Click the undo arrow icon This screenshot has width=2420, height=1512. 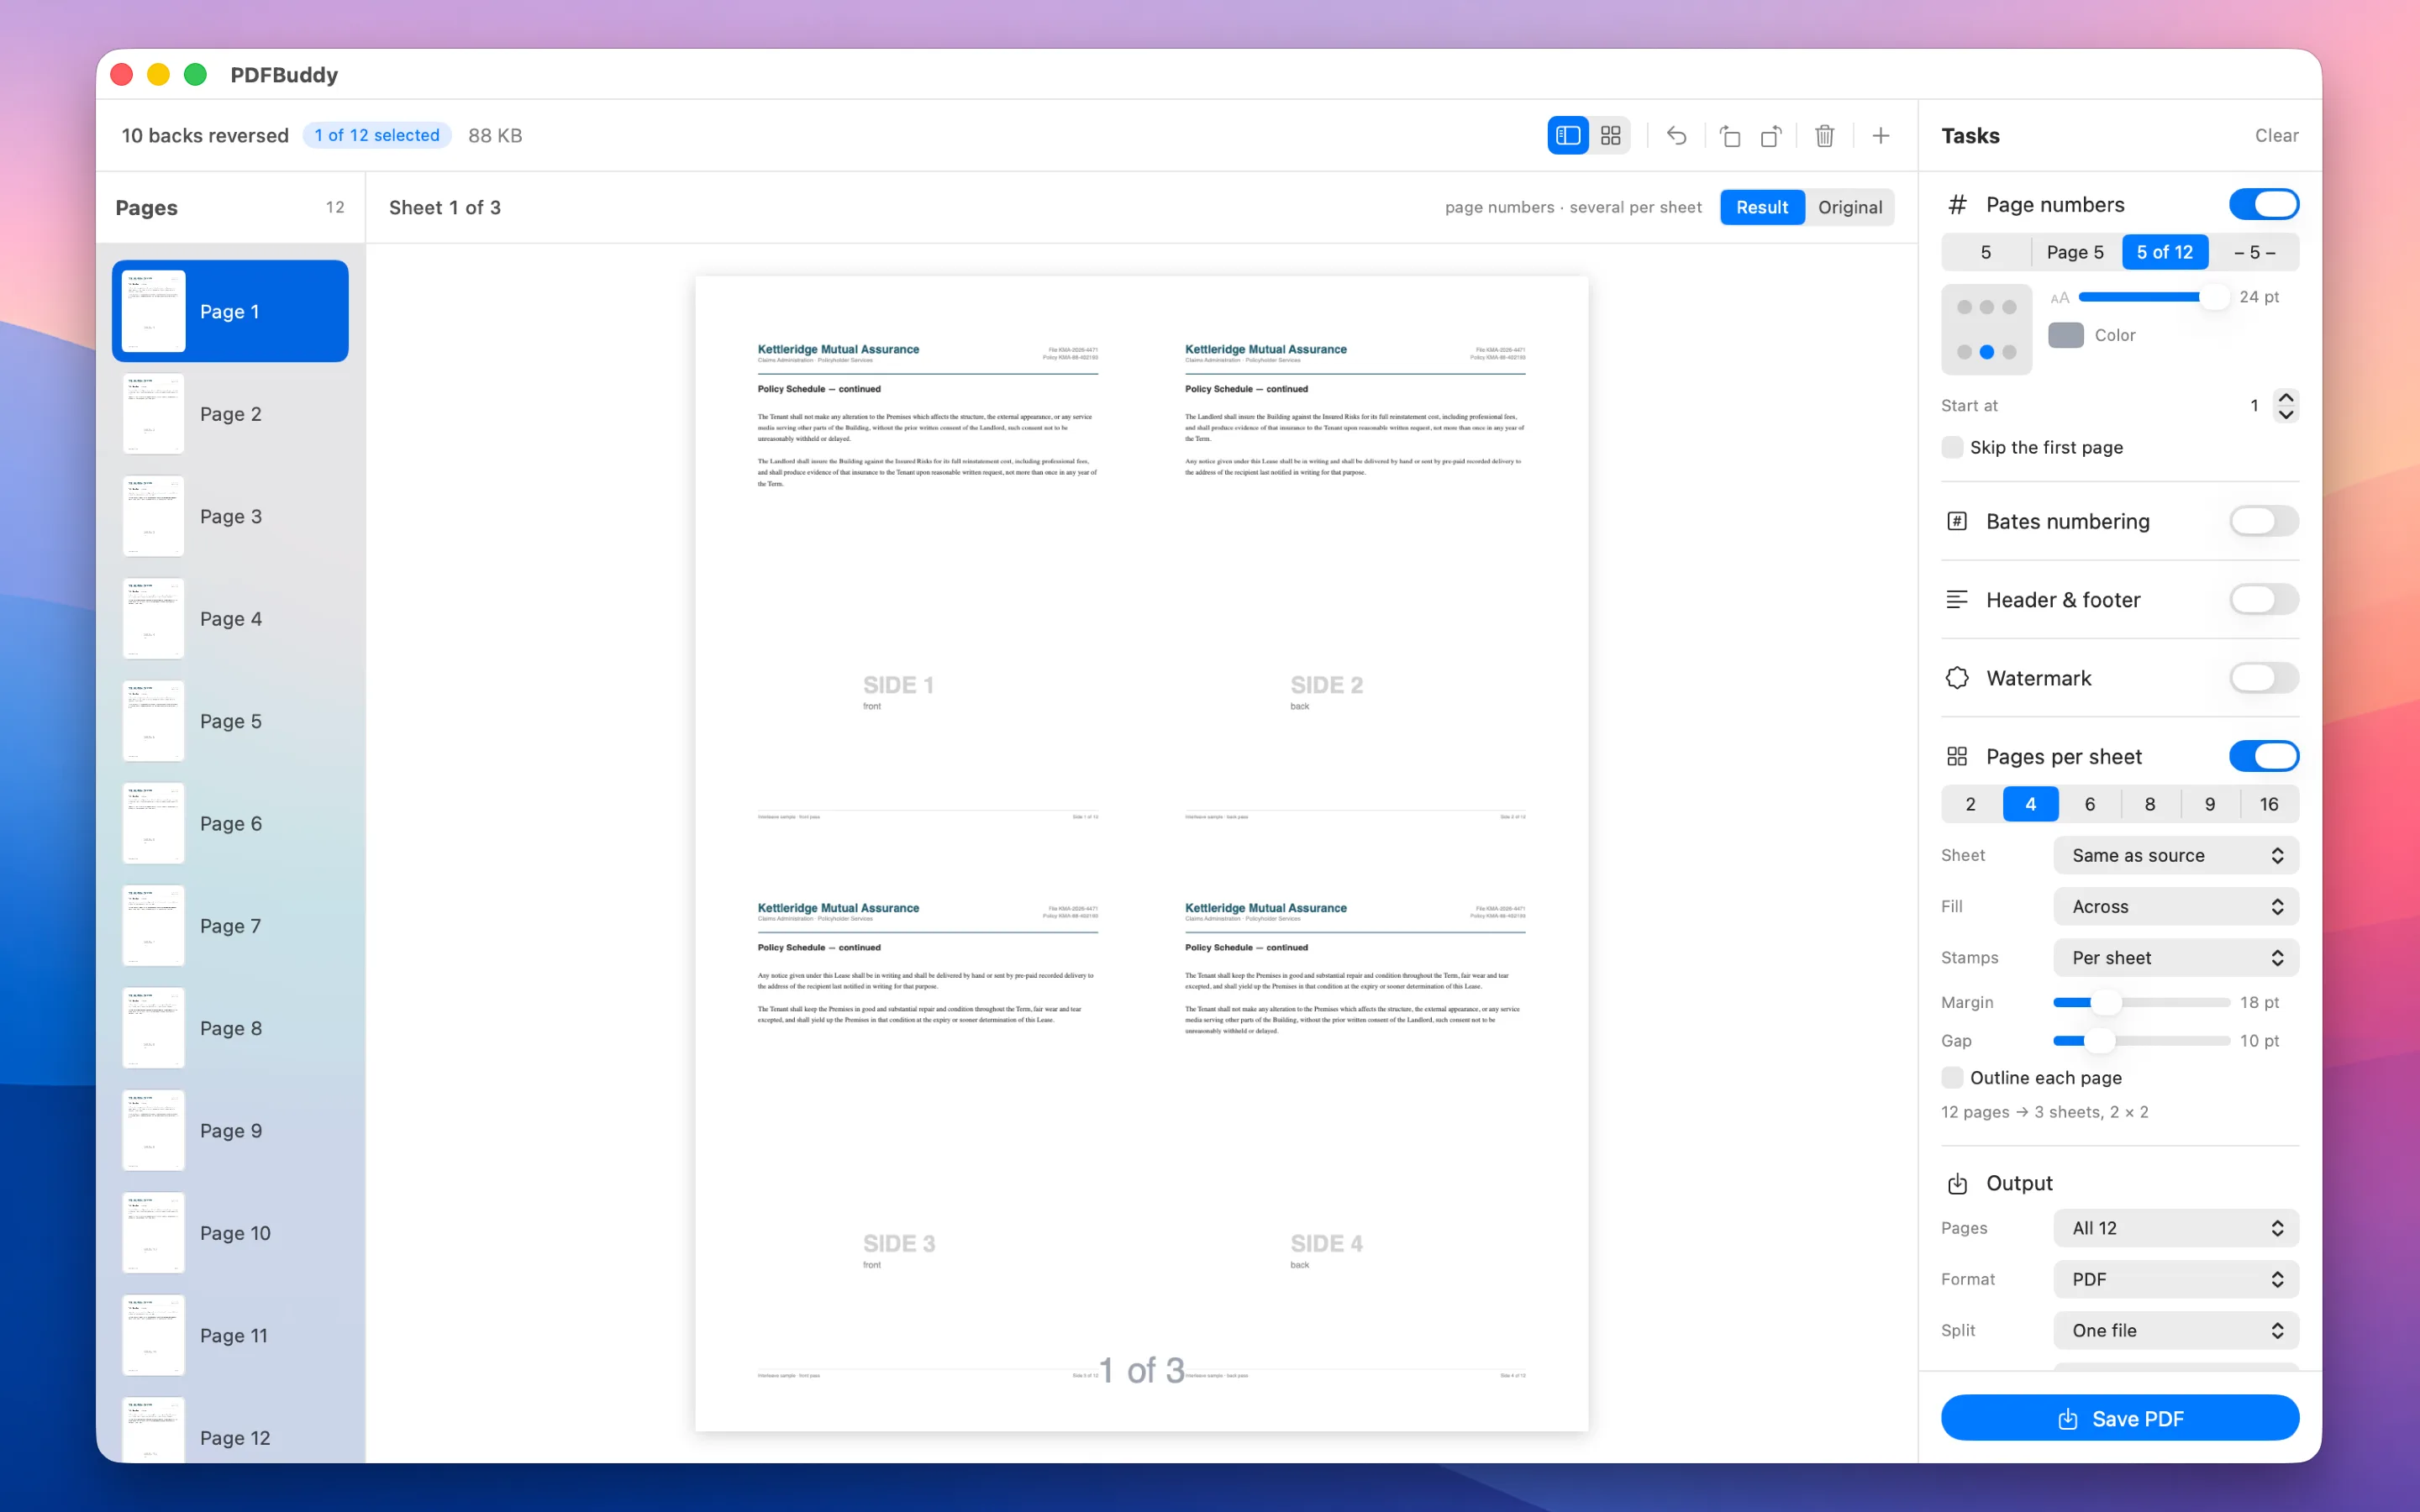coord(1677,135)
